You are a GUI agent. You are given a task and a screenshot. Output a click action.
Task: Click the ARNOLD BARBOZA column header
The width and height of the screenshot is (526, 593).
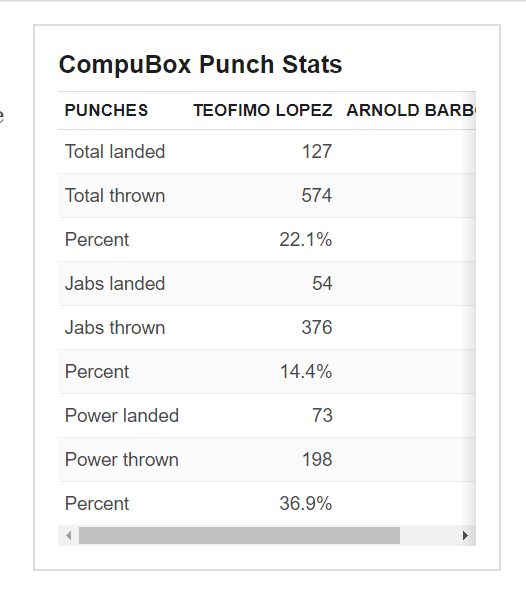411,110
